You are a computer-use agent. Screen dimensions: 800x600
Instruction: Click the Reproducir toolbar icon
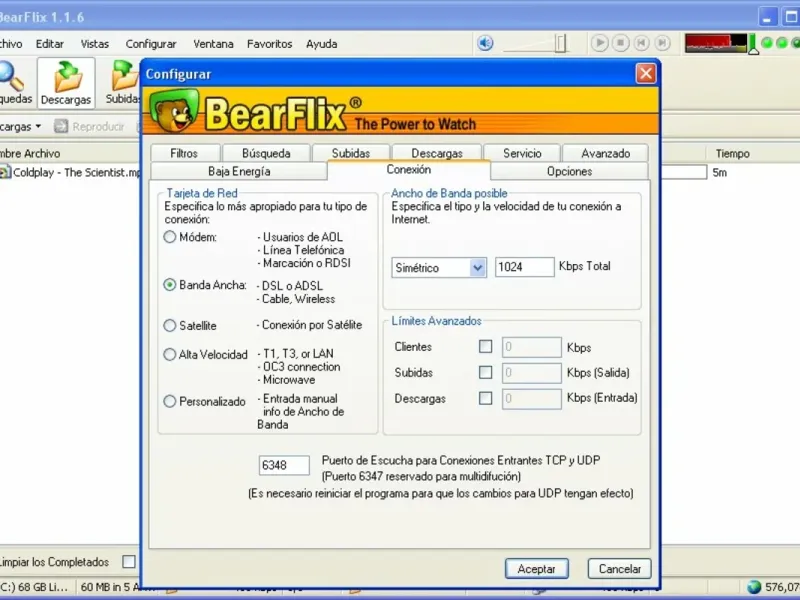[61, 126]
